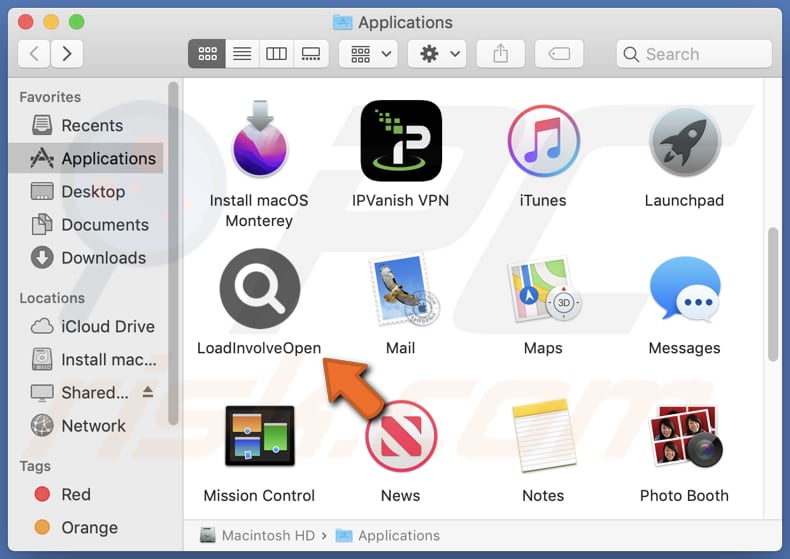The image size is (790, 559).
Task: Click the Applications folder icon in title bar
Action: click(x=343, y=22)
